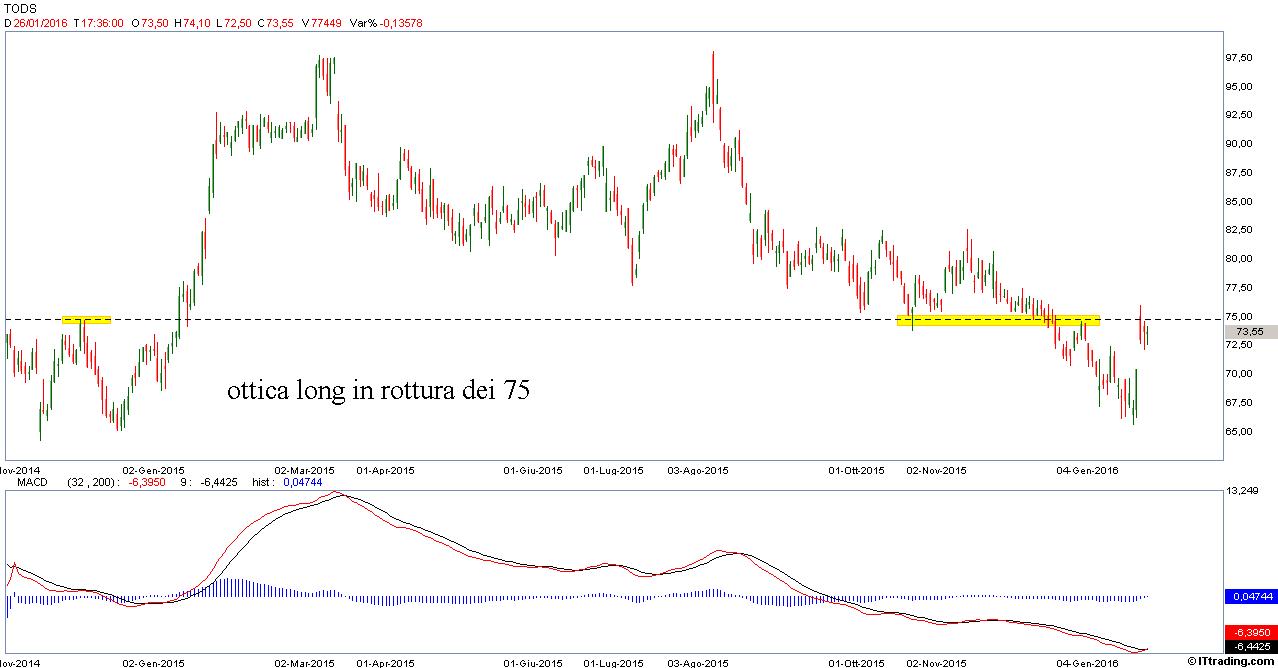This screenshot has height=668, width=1278.
Task: Click the annotation 'ottica long in rottura dei 75'
Action: (379, 391)
